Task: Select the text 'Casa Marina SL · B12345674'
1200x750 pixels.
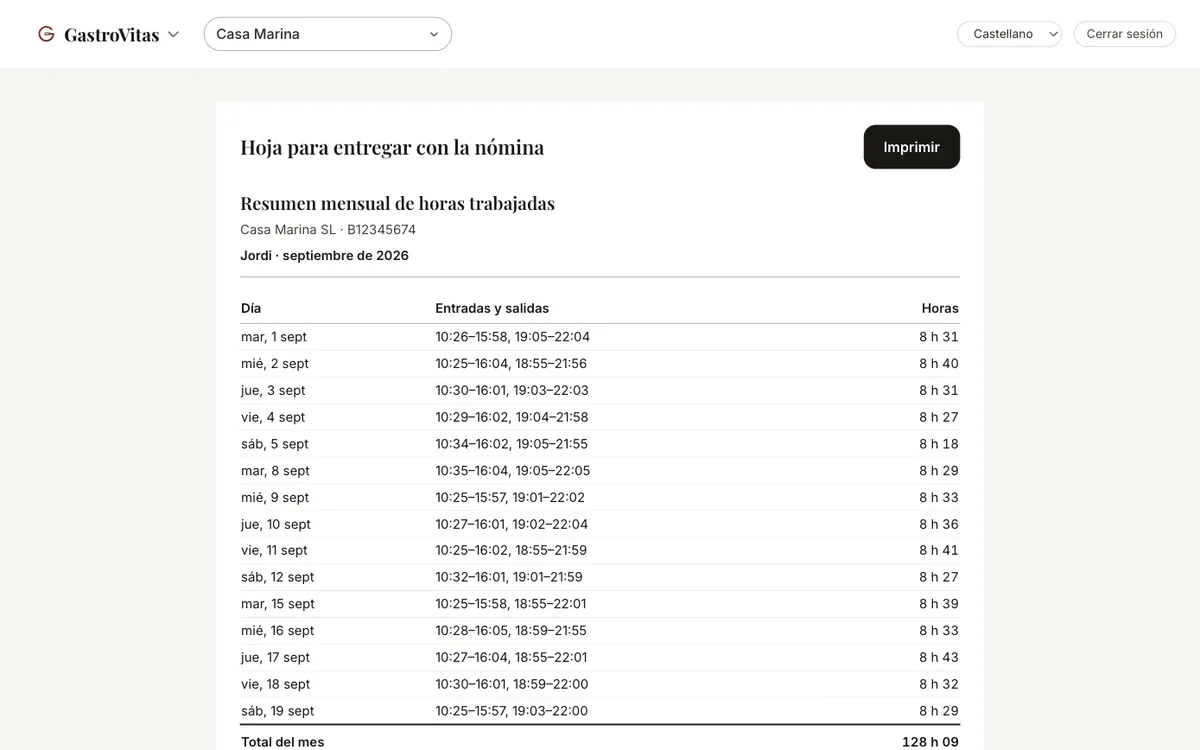Action: click(x=328, y=229)
